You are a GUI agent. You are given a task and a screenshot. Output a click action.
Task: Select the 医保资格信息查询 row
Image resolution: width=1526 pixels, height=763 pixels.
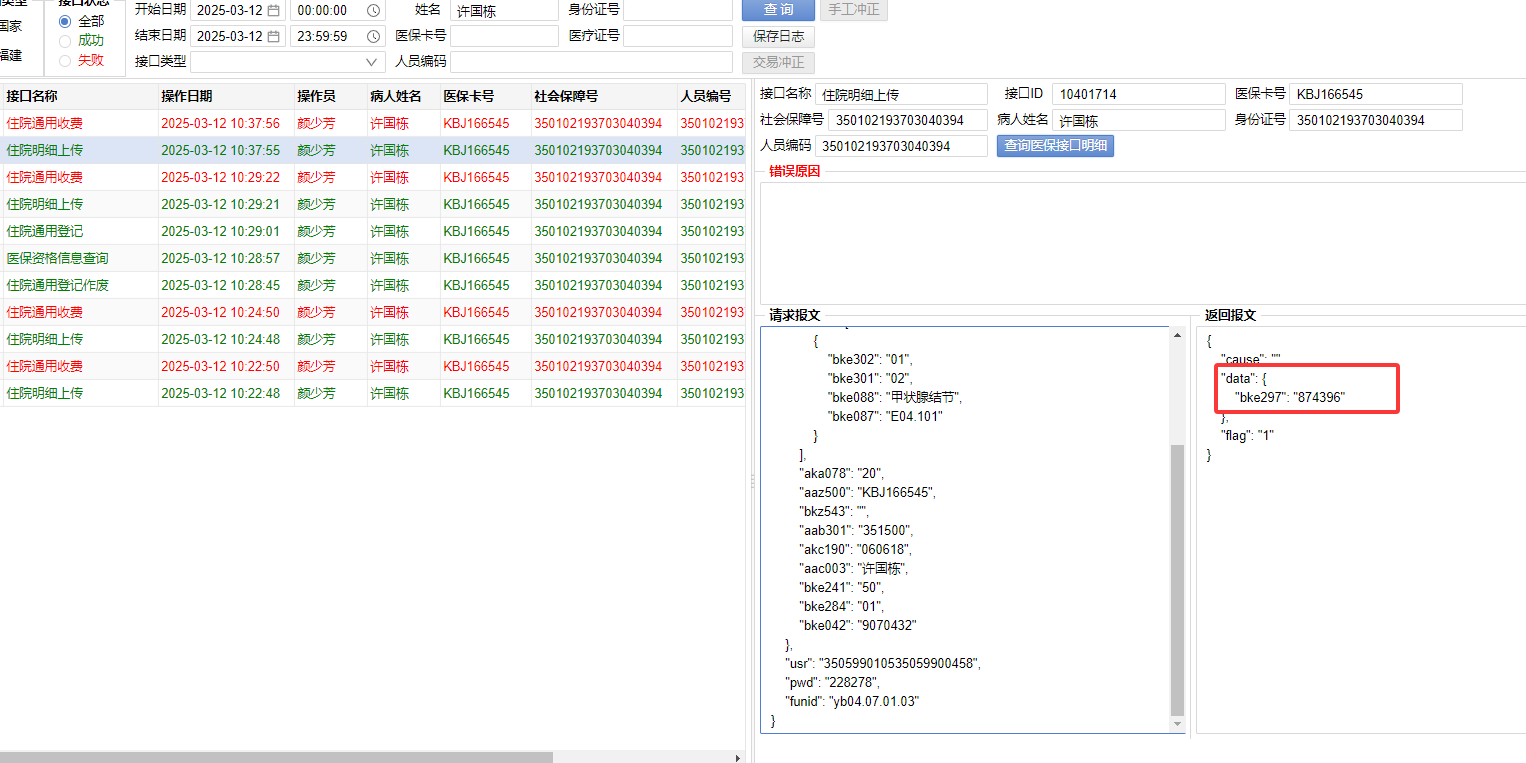click(x=373, y=259)
